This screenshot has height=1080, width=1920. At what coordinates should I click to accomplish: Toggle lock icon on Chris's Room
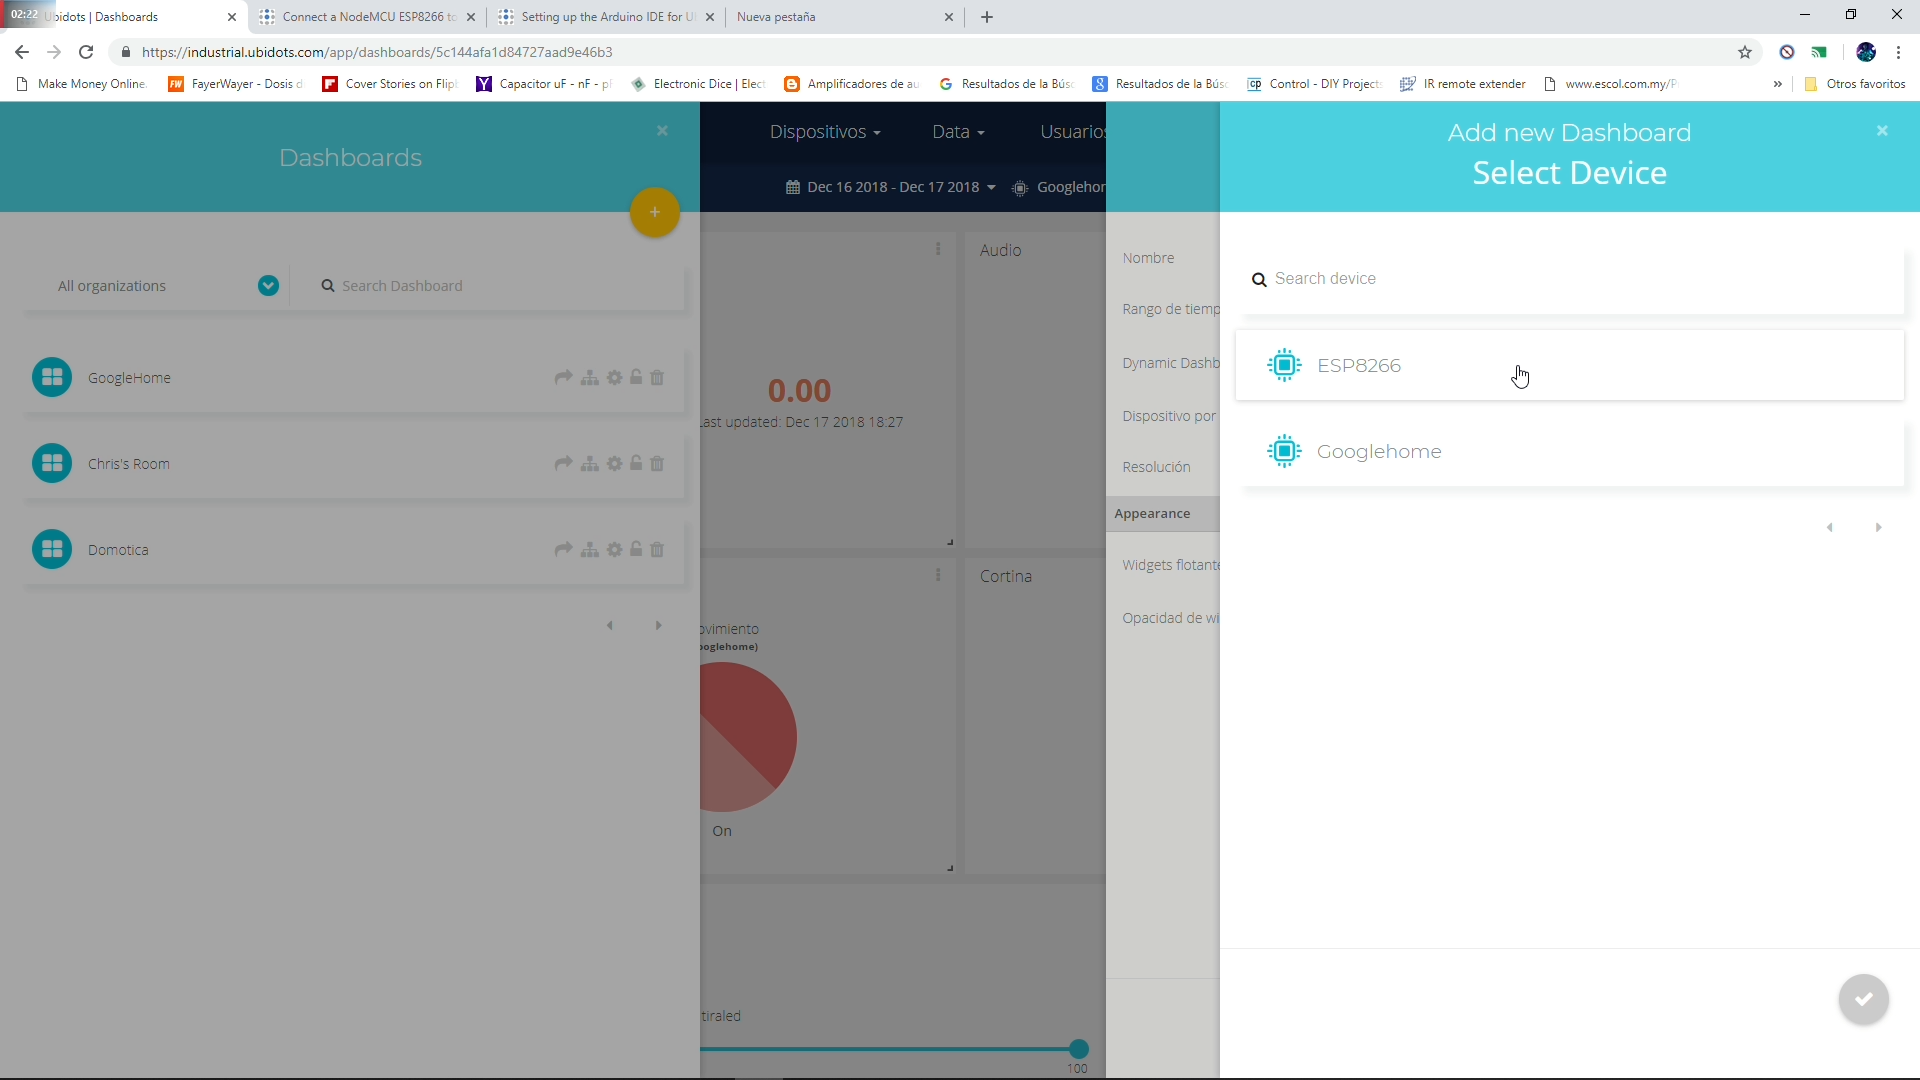(636, 464)
